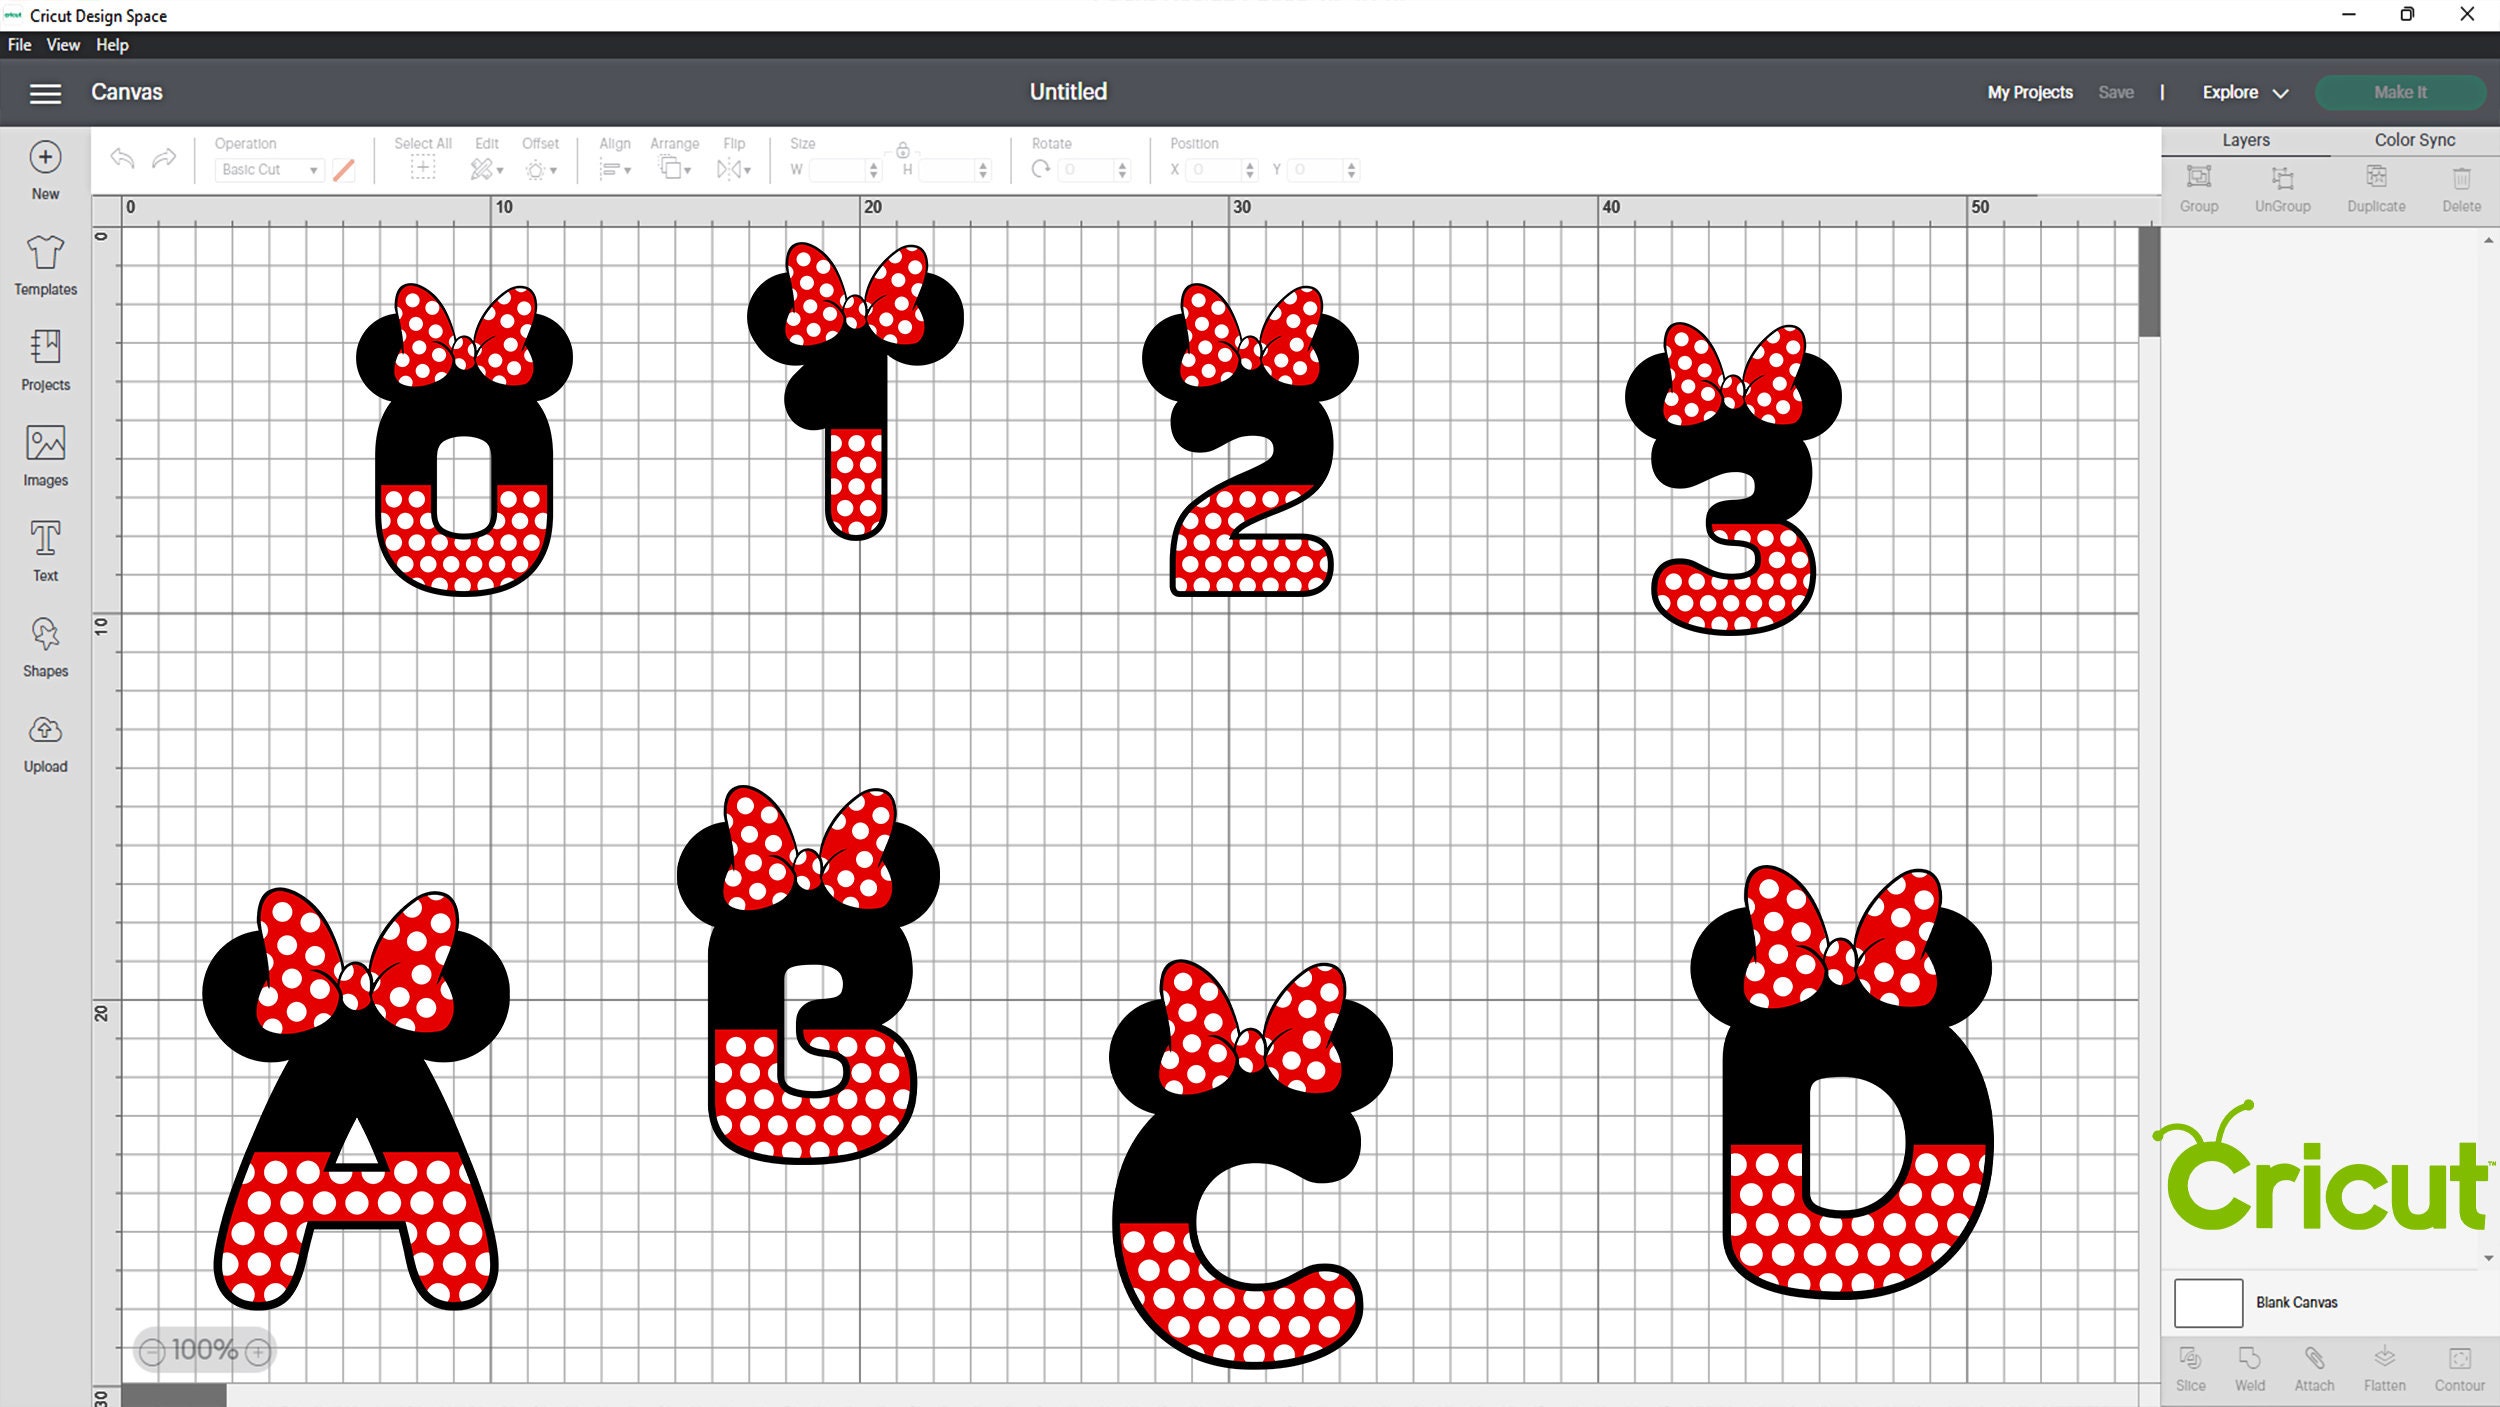Screen dimensions: 2500x1407
Task: Open the File menu
Action: [20, 45]
